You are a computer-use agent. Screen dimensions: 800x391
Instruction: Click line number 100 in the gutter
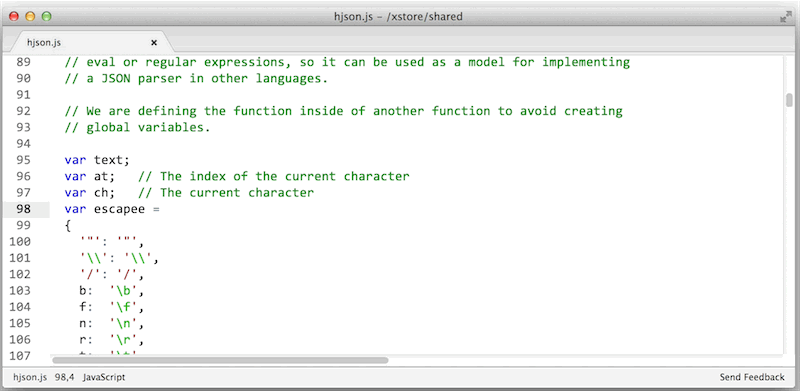click(x=20, y=241)
